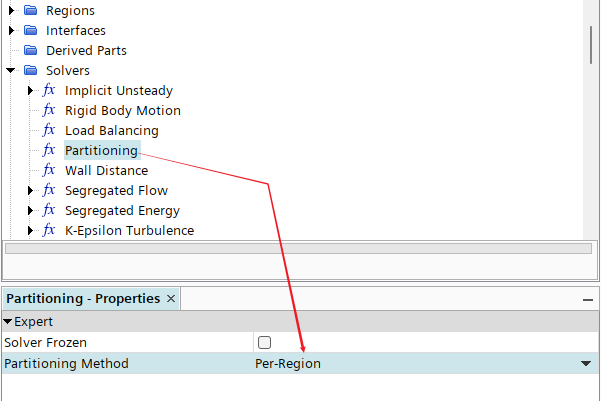
Task: Click the Interfaces folder icon
Action: pyautogui.click(x=30, y=30)
